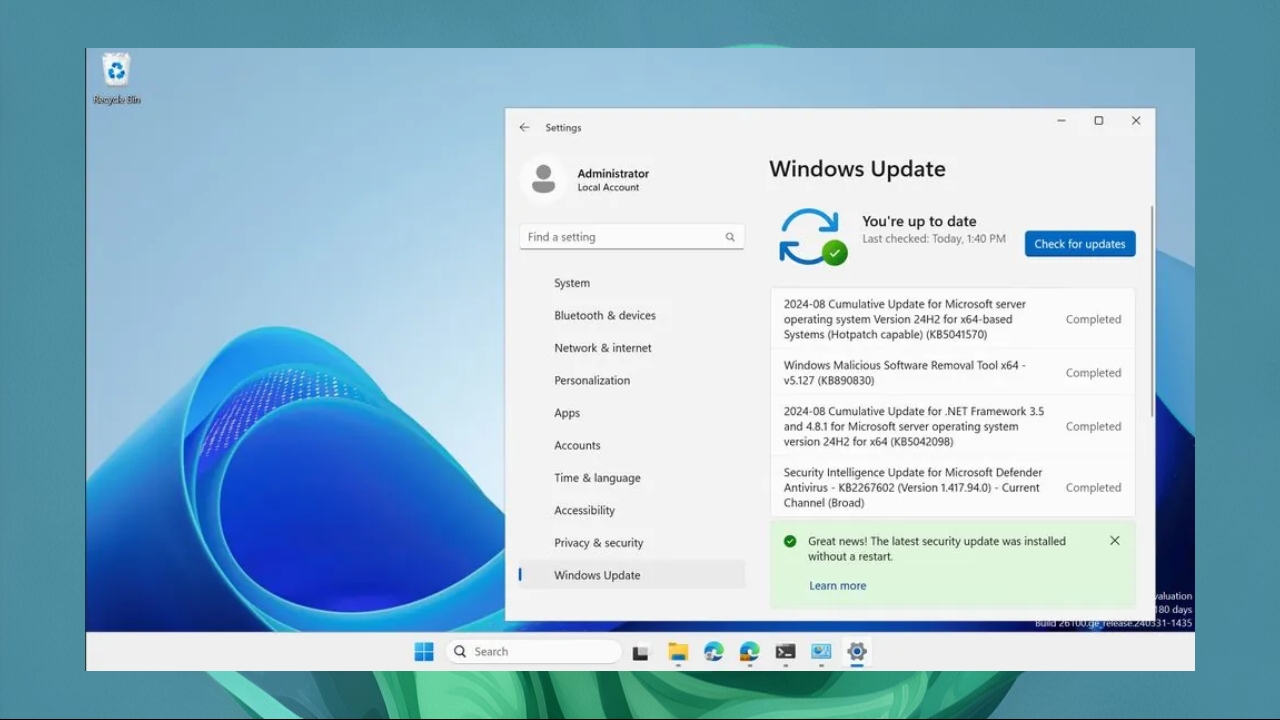
Task: Open the Recycle Bin desktop icon
Action: click(x=117, y=78)
